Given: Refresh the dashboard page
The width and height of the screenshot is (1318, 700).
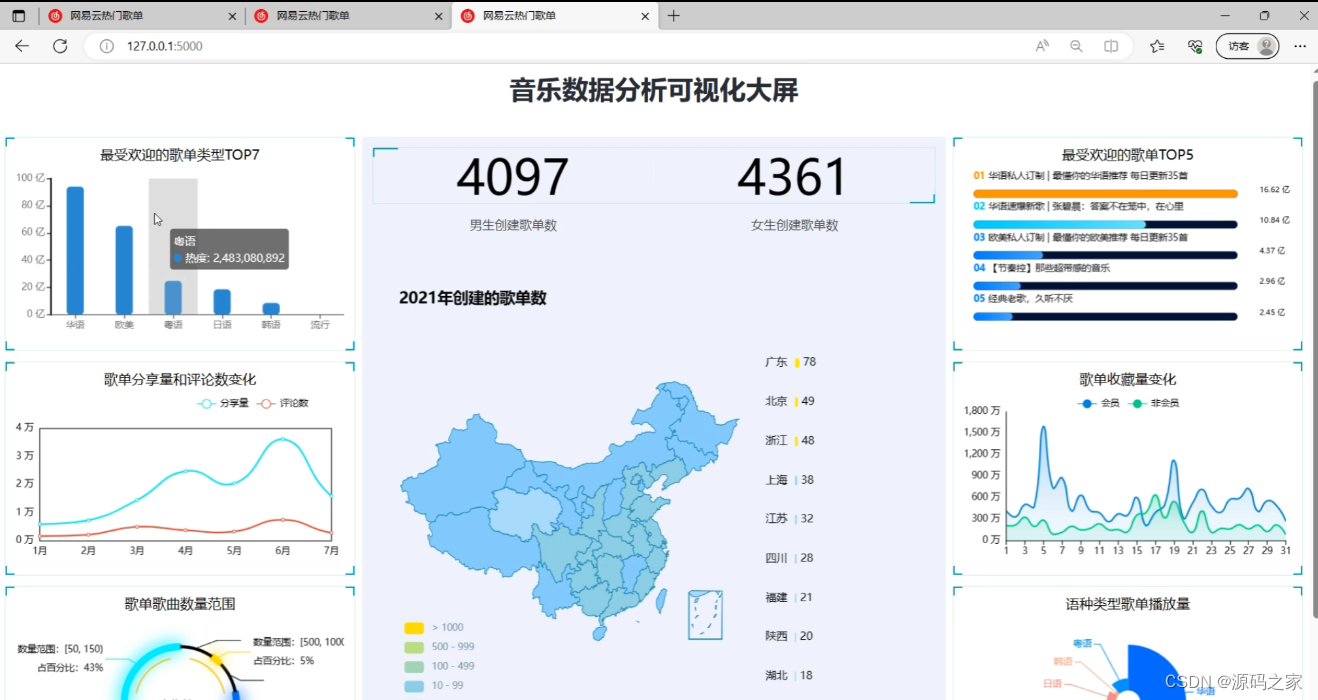Looking at the screenshot, I should (x=60, y=46).
